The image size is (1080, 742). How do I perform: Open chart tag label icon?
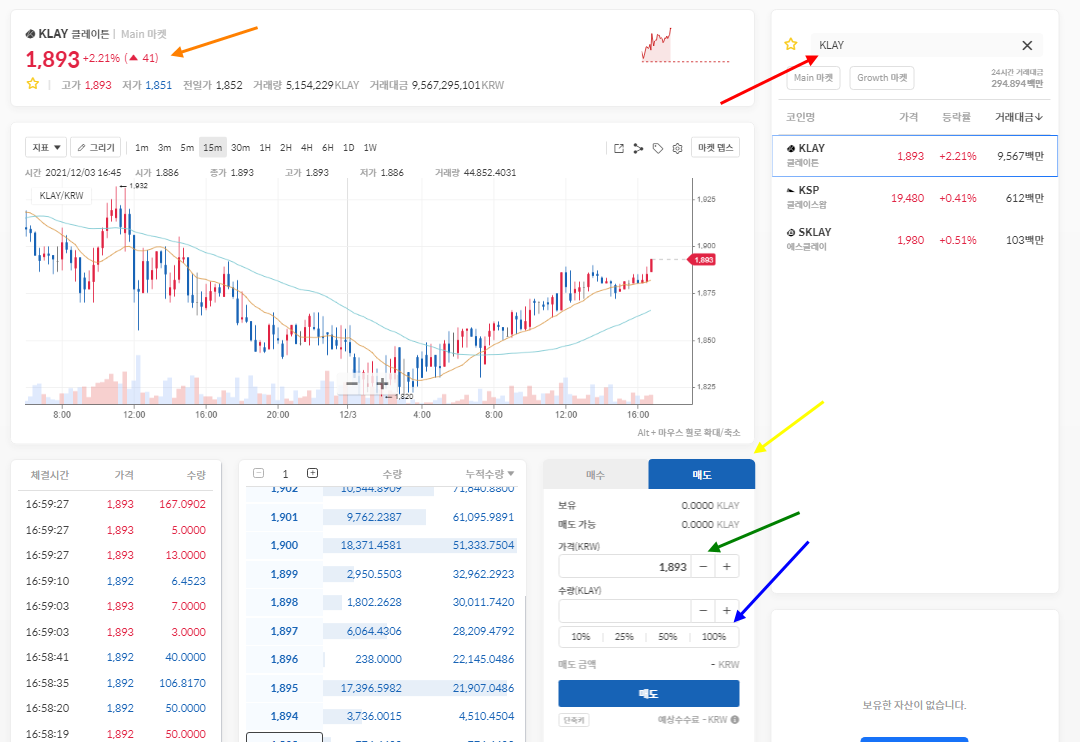(658, 148)
